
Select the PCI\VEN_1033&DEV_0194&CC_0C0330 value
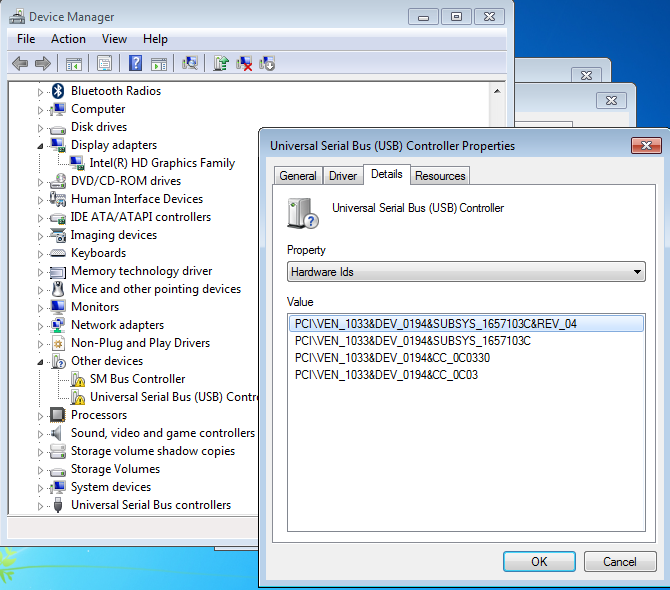coord(392,358)
